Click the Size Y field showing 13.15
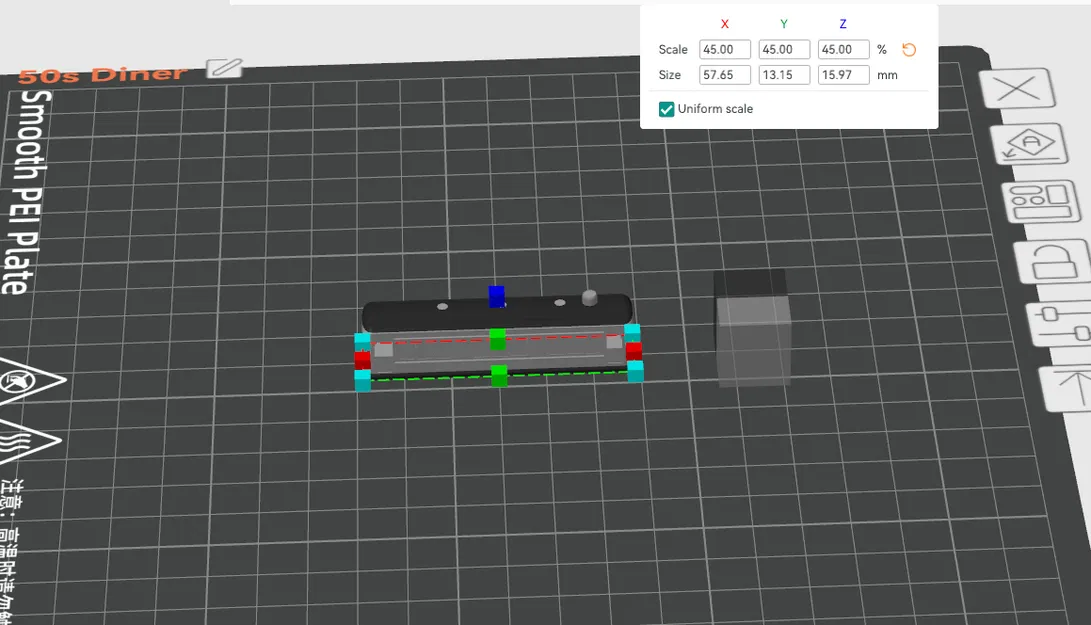The height and width of the screenshot is (625, 1091). click(x=784, y=74)
